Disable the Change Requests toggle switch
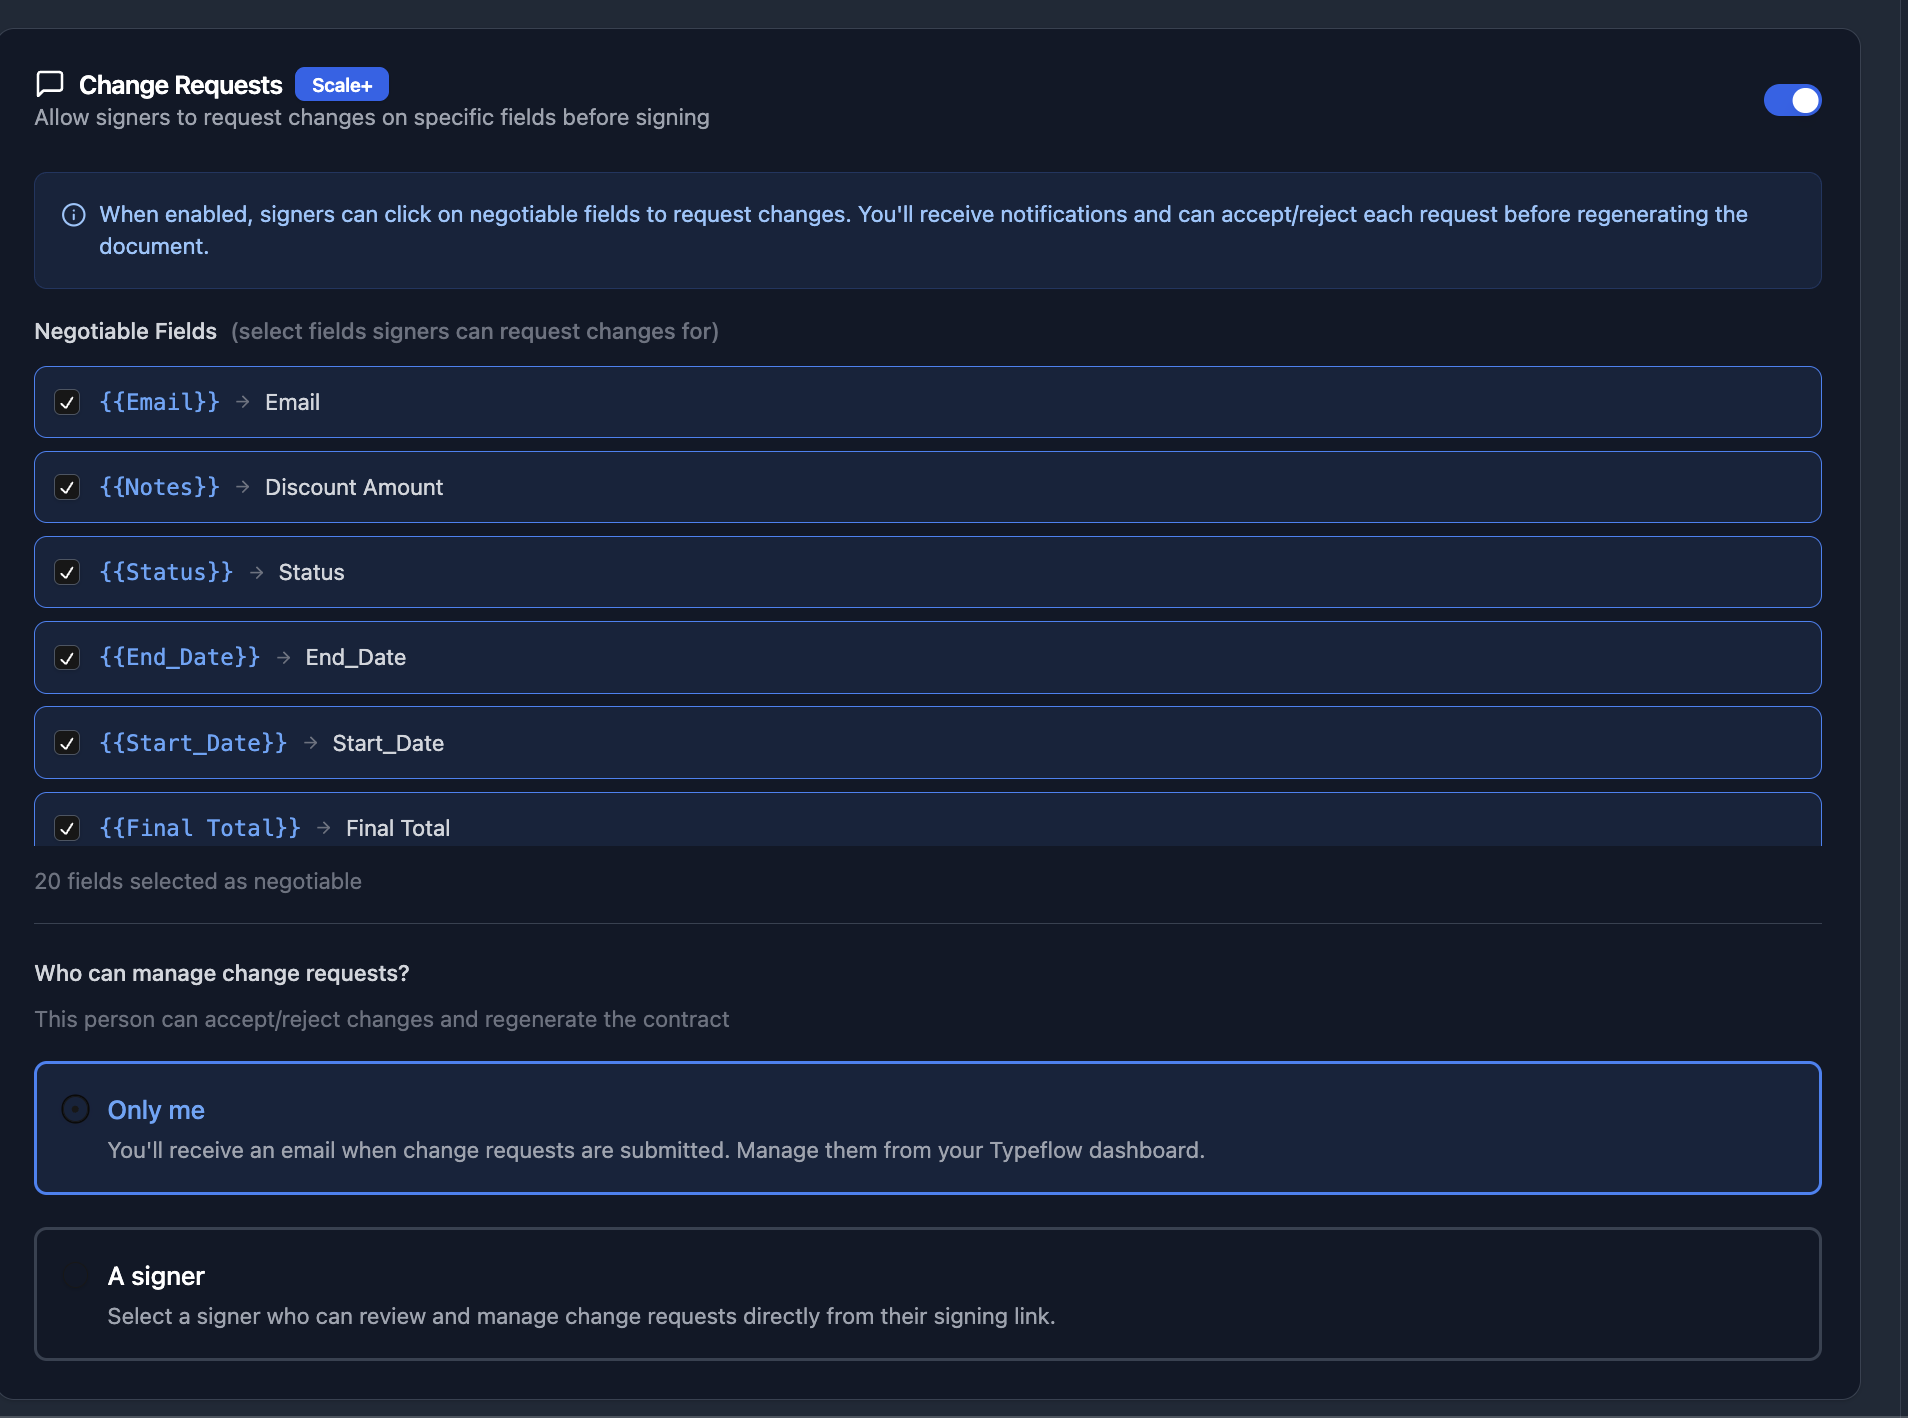Screen dimensions: 1908x1418 [1792, 100]
